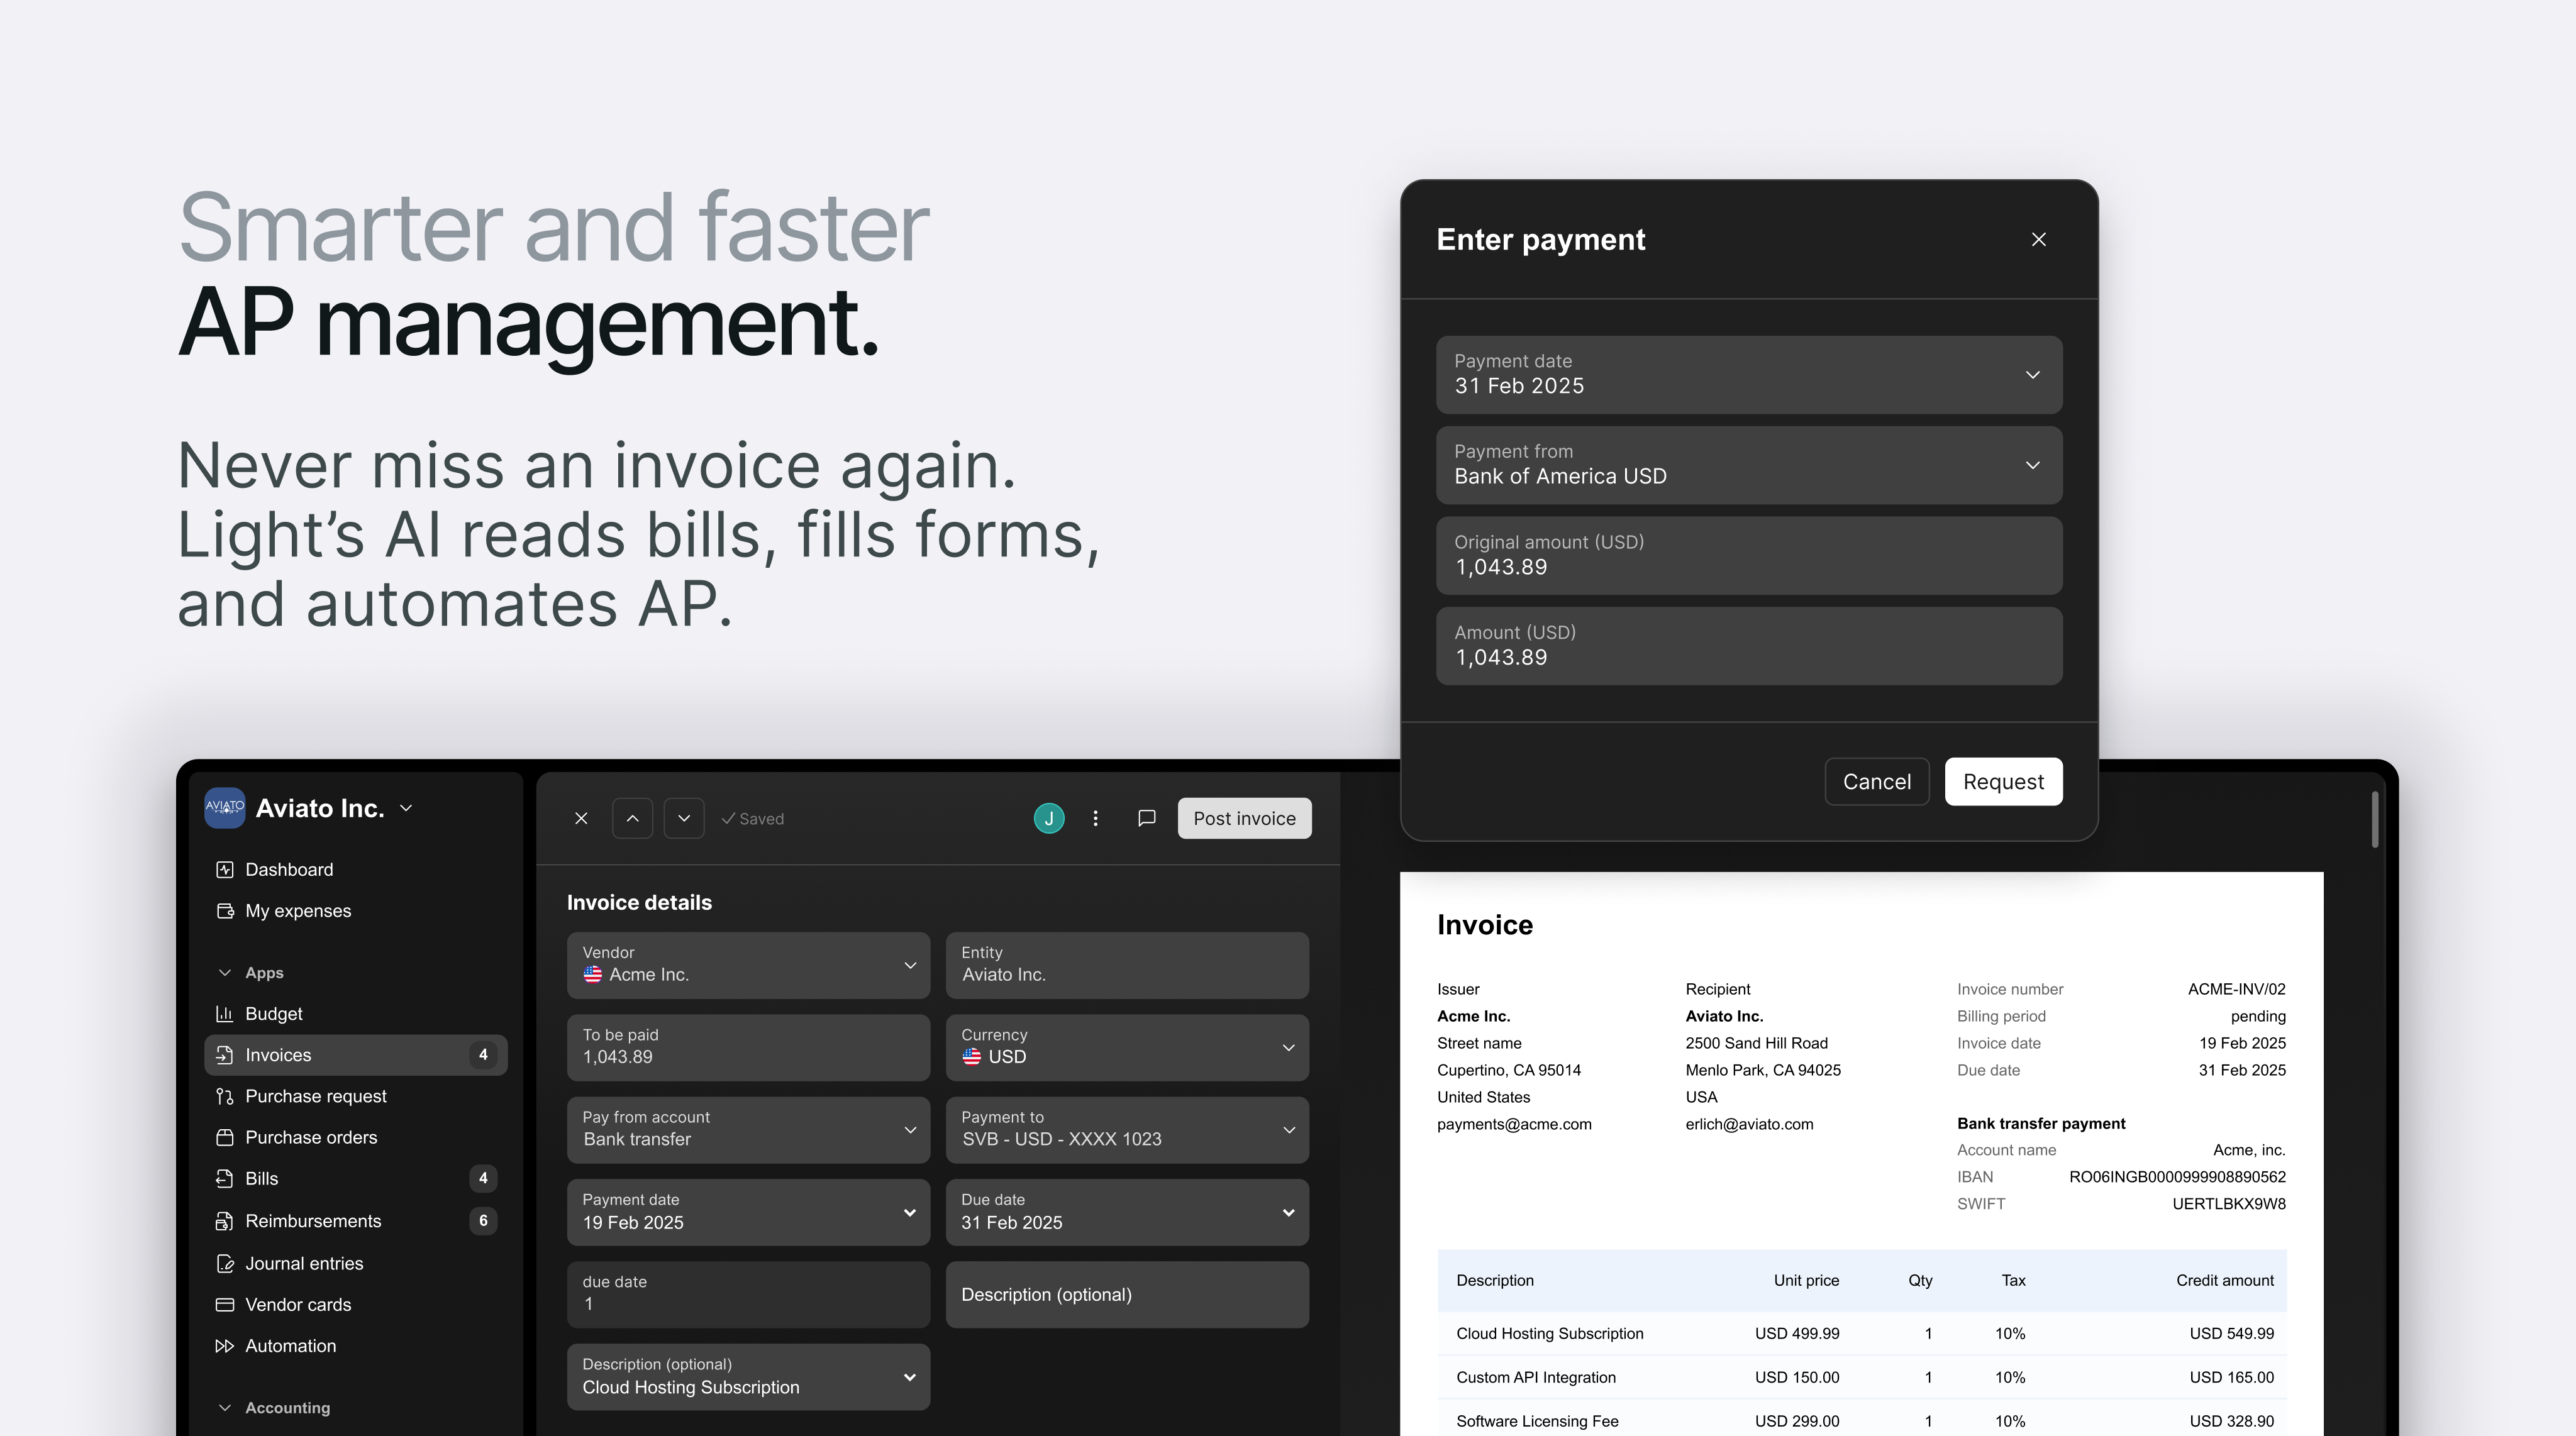Close the Enter payment dialog
This screenshot has height=1436, width=2576.
click(2038, 239)
